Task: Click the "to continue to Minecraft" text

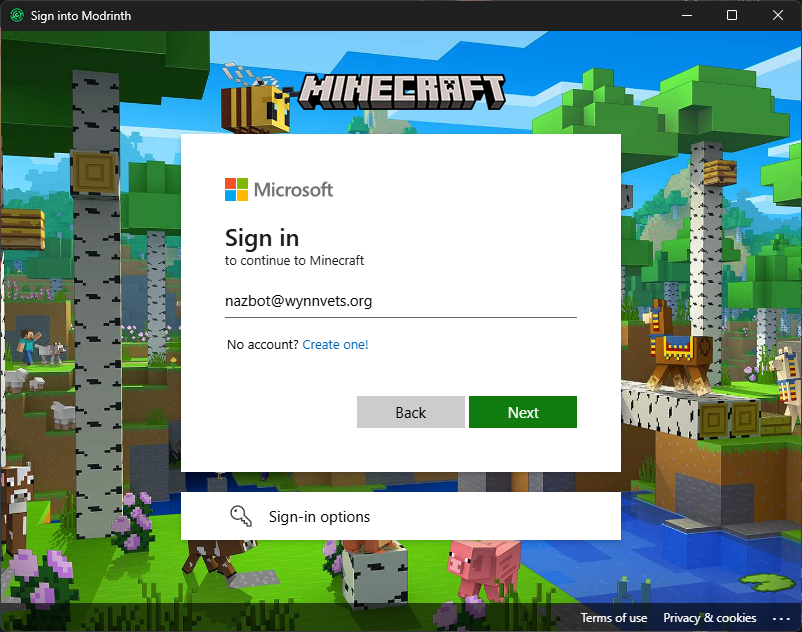Action: pyautogui.click(x=294, y=261)
